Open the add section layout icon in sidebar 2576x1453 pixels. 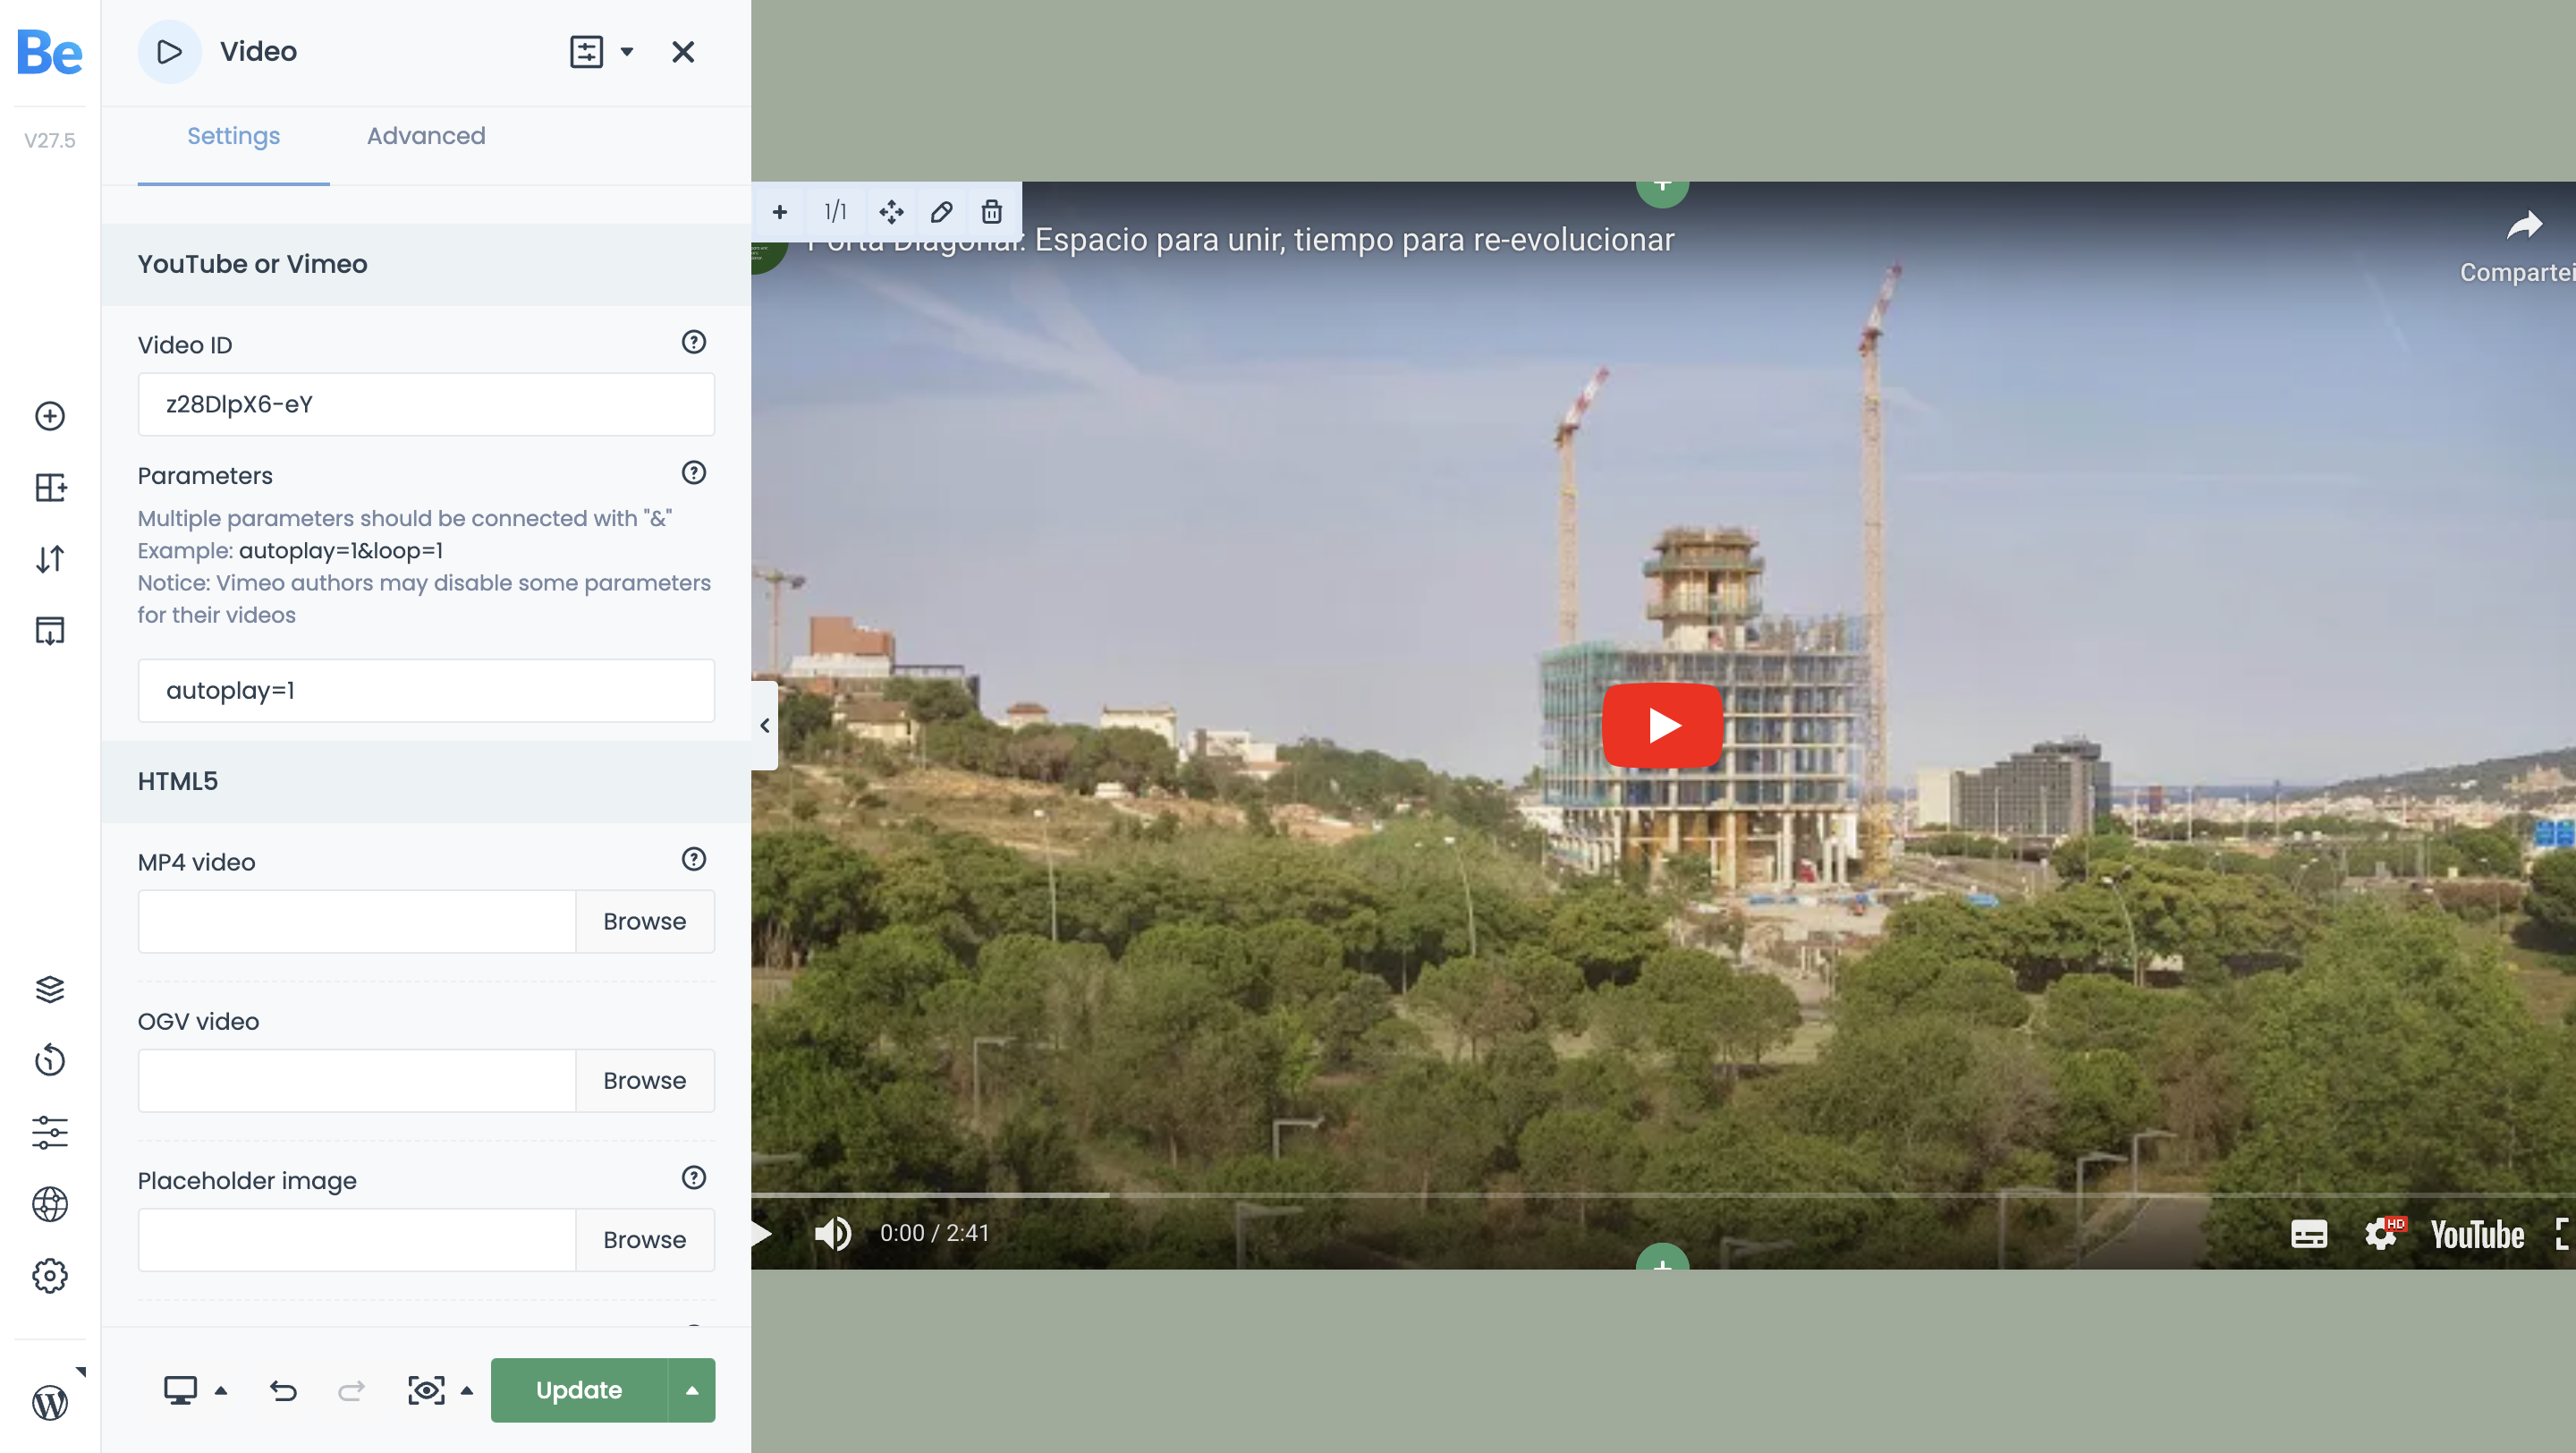pyautogui.click(x=50, y=488)
